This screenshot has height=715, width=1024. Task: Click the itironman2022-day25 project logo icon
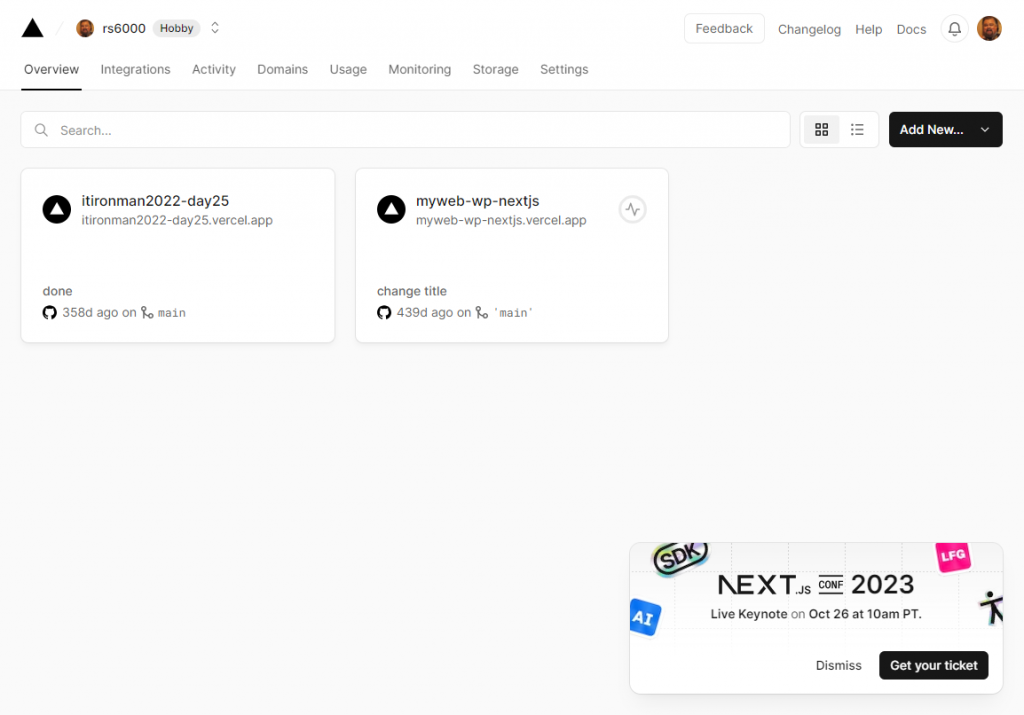pos(56,209)
